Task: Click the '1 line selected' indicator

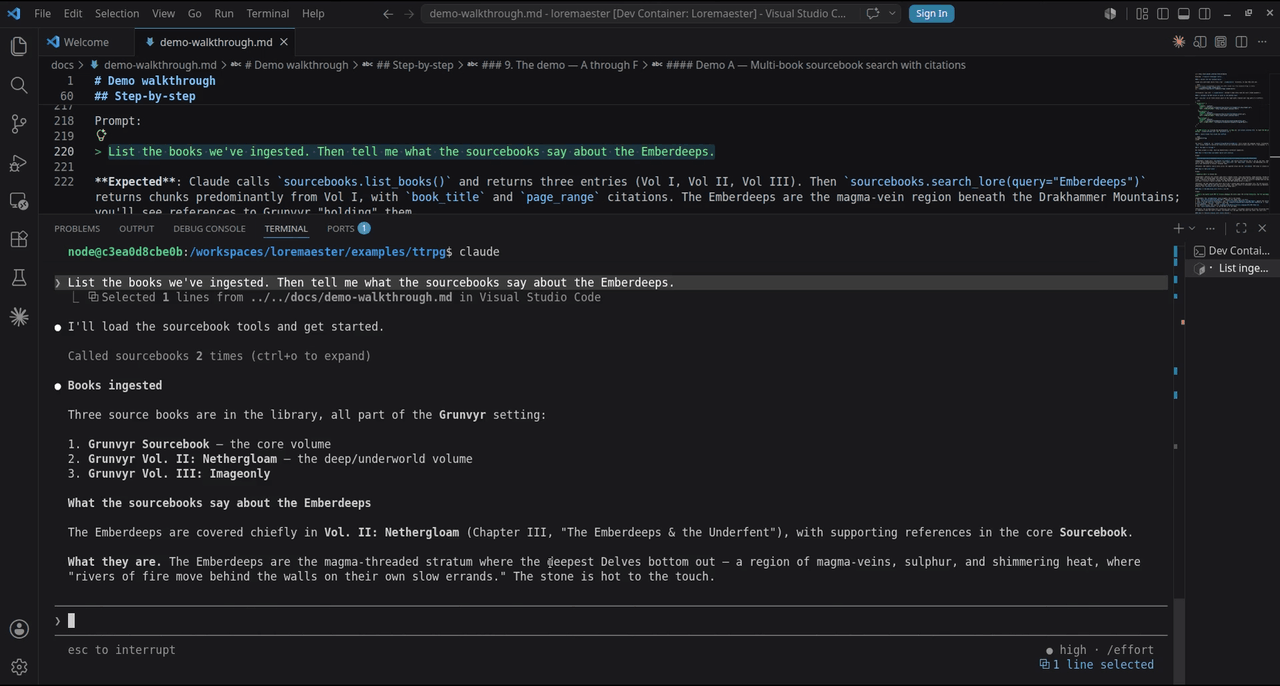Action: [1097, 664]
